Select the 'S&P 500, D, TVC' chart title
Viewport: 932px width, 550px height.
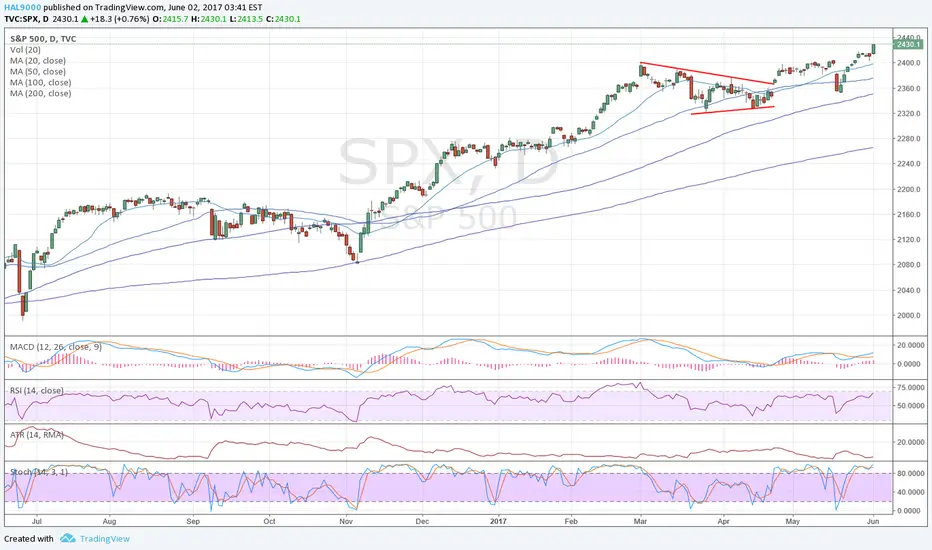[x=43, y=39]
